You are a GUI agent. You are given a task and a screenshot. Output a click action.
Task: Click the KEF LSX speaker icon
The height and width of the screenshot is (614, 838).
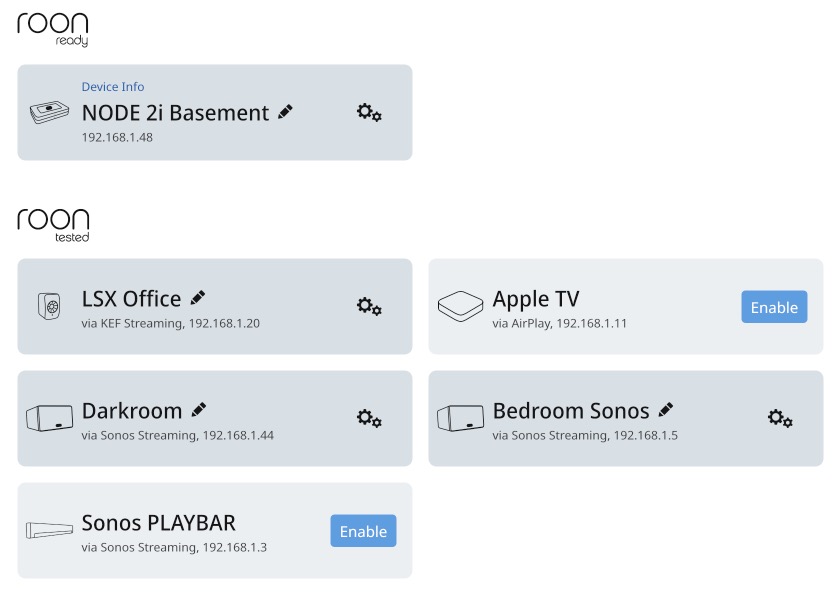(x=50, y=307)
